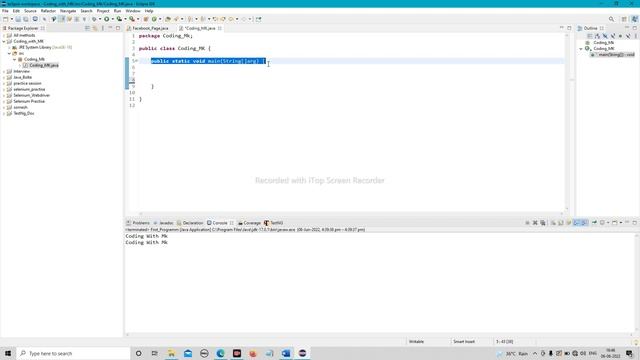Image resolution: width=640 pixels, height=360 pixels.
Task: Open the Run button dropdown arrow
Action: 113,19
